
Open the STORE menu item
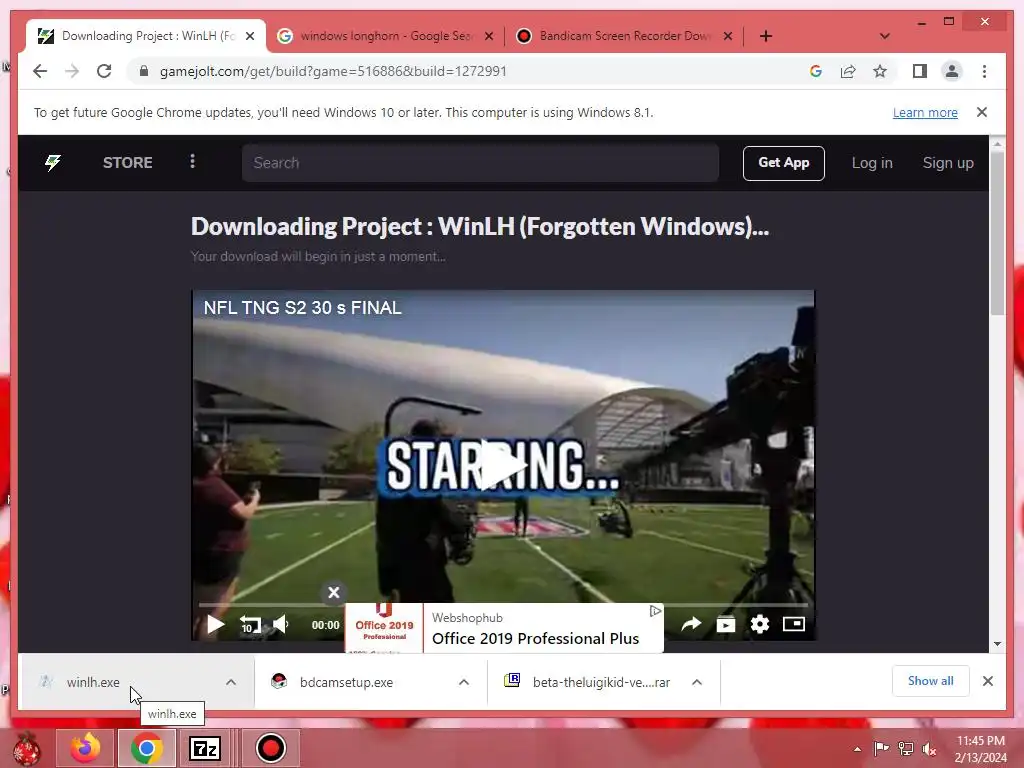tap(127, 163)
